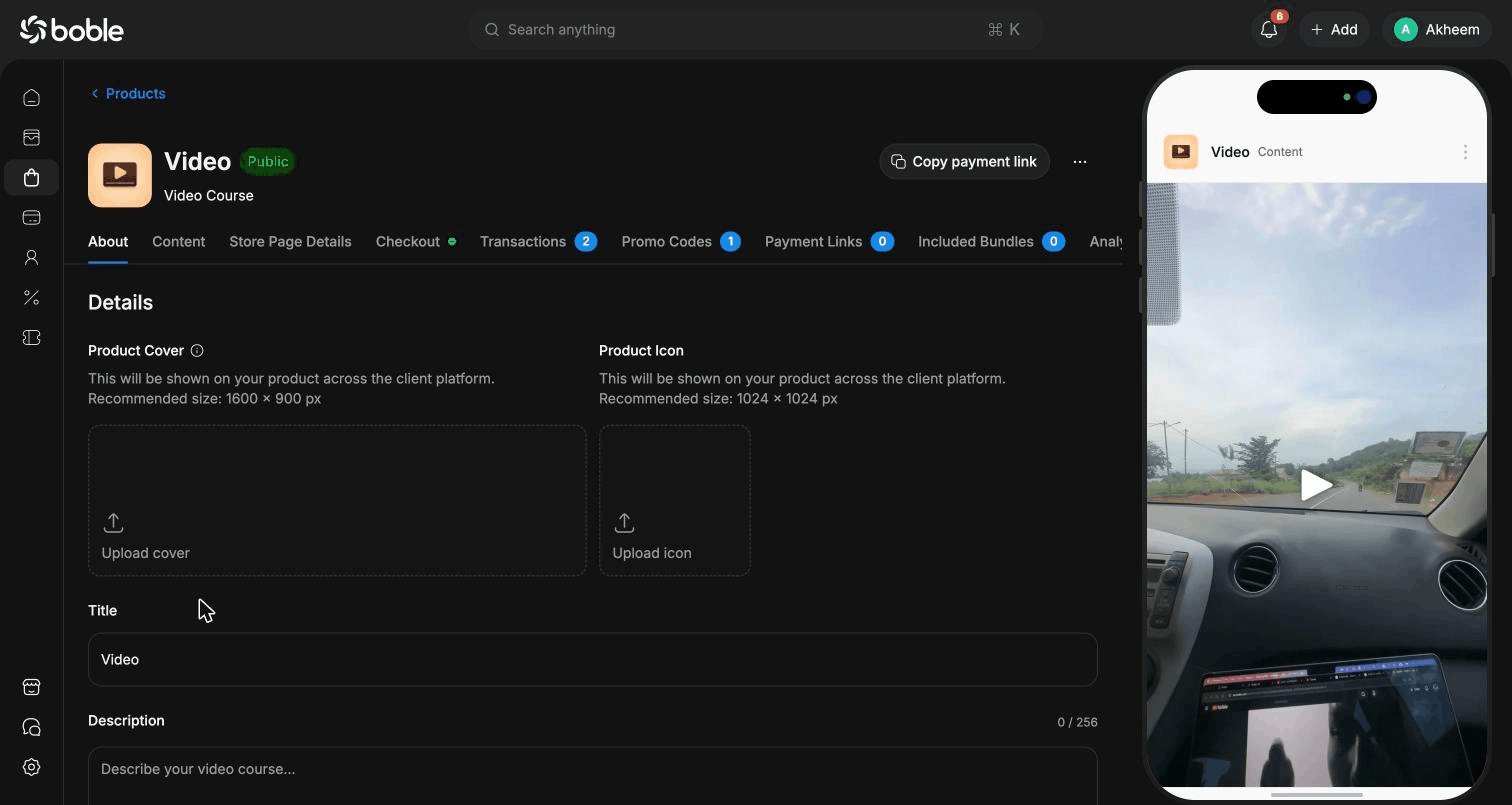1512x805 pixels.
Task: Click the notifications bell icon
Action: pyautogui.click(x=1269, y=30)
